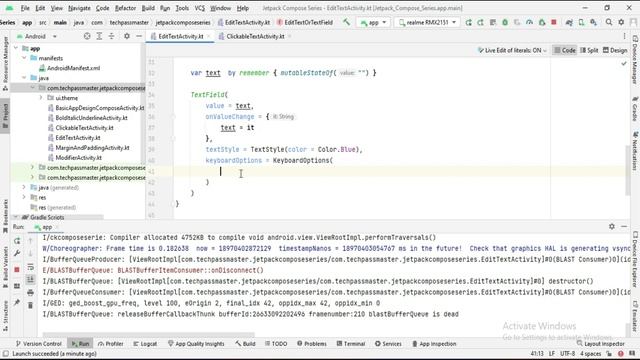
Task: Switch editor to Code view mode
Action: tap(564, 50)
